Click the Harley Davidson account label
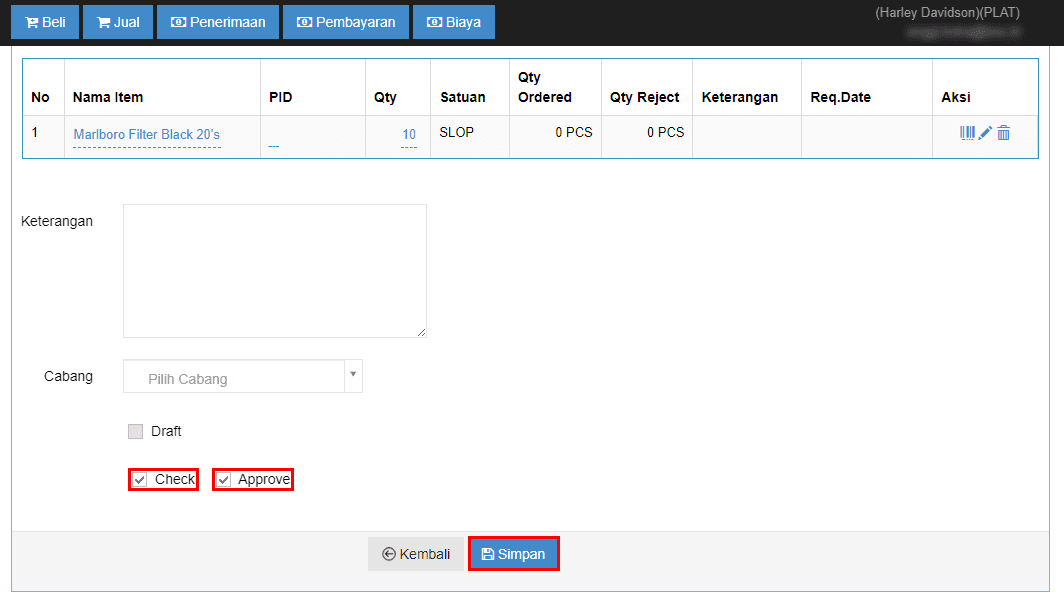 (946, 13)
